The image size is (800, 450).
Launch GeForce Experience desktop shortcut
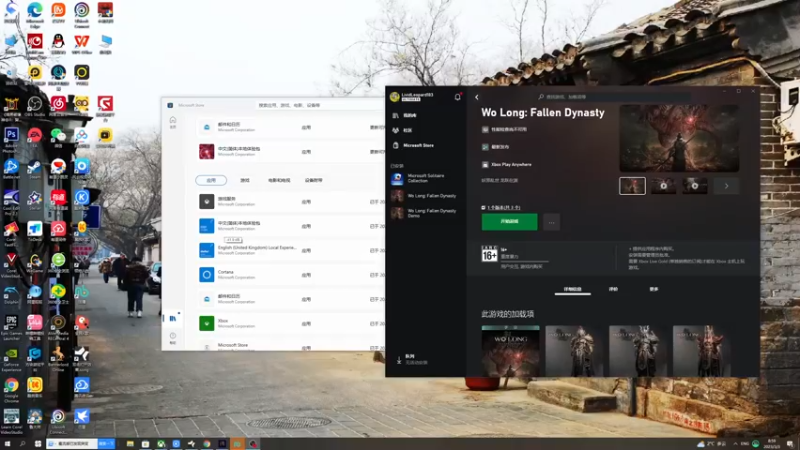pyautogui.click(x=11, y=357)
